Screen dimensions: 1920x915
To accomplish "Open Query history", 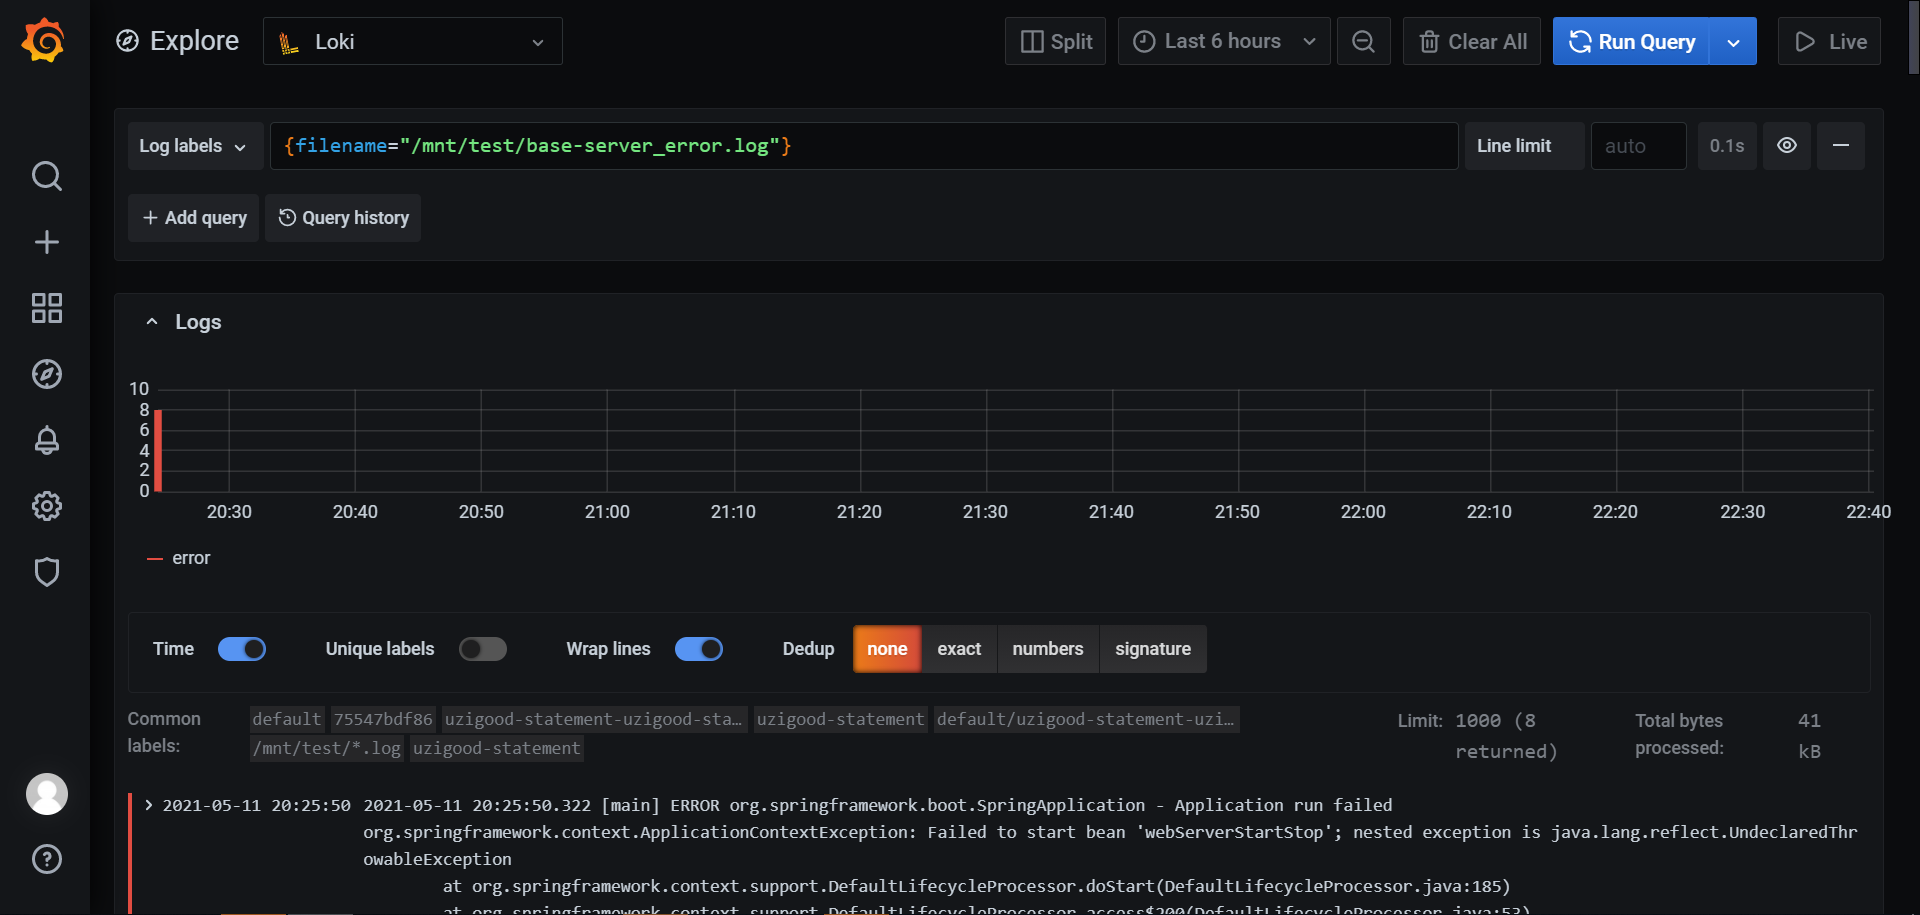I will click(343, 218).
